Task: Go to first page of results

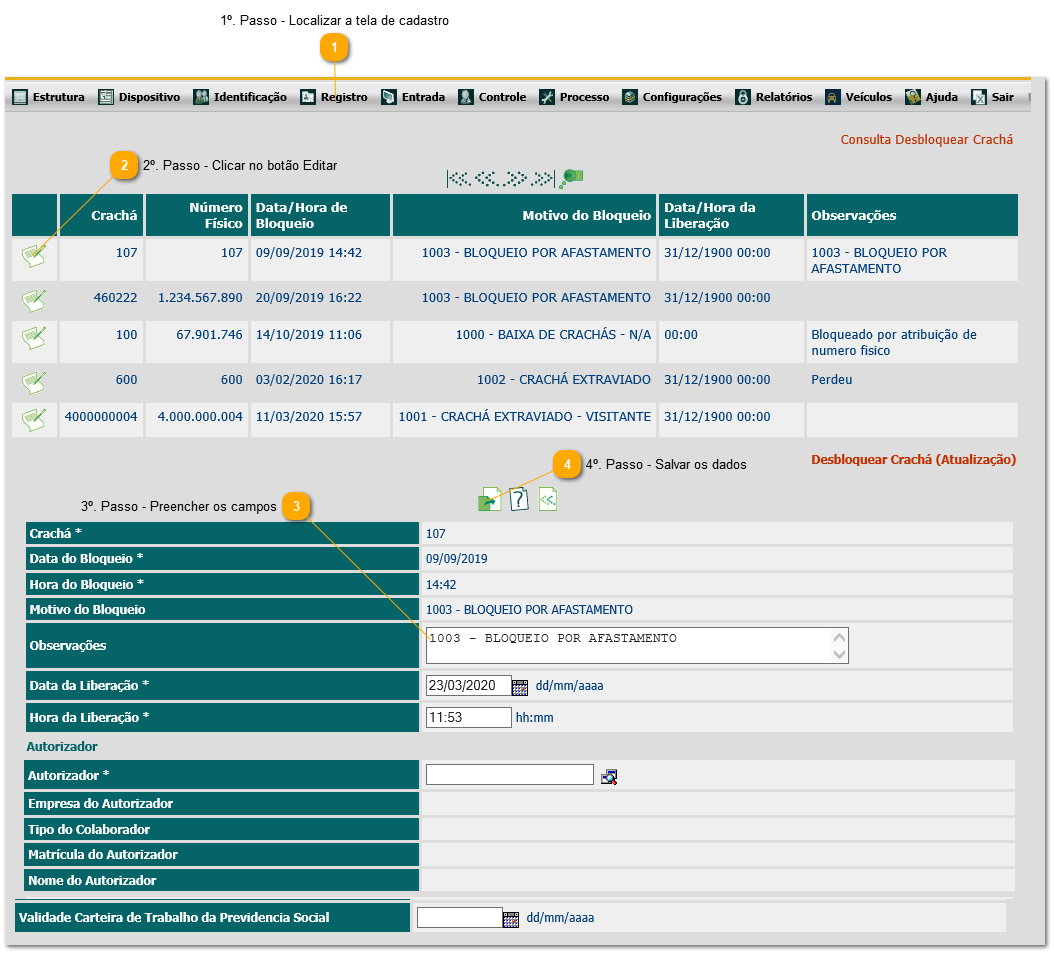Action: [458, 179]
